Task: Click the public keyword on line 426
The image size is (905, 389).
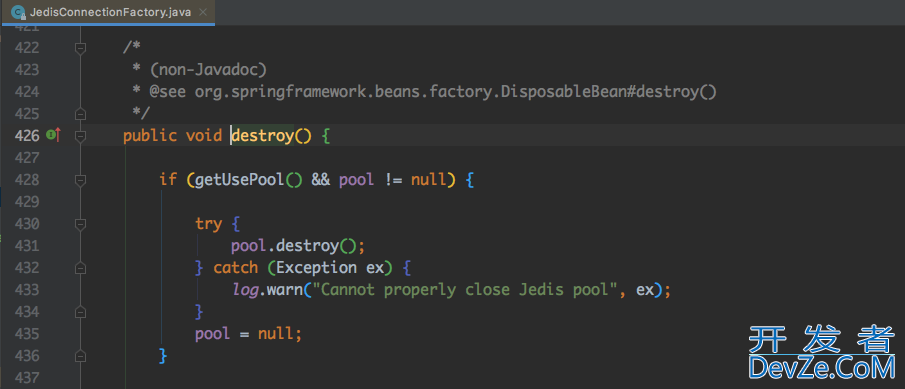Action: [150, 136]
